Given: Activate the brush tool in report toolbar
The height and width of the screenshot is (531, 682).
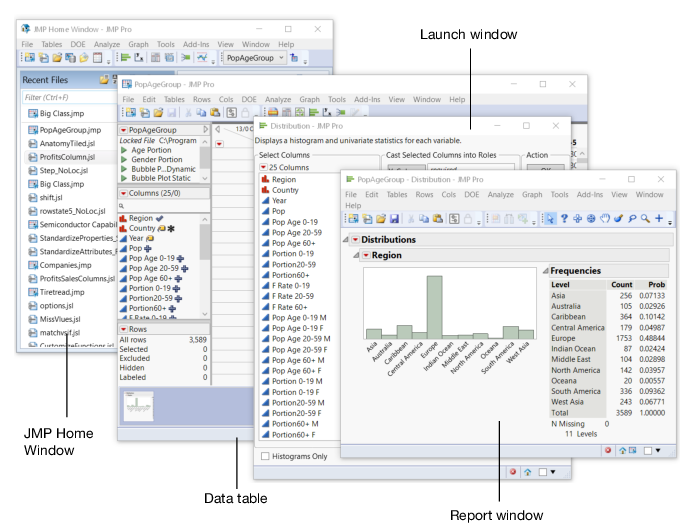Looking at the screenshot, I should click(618, 219).
